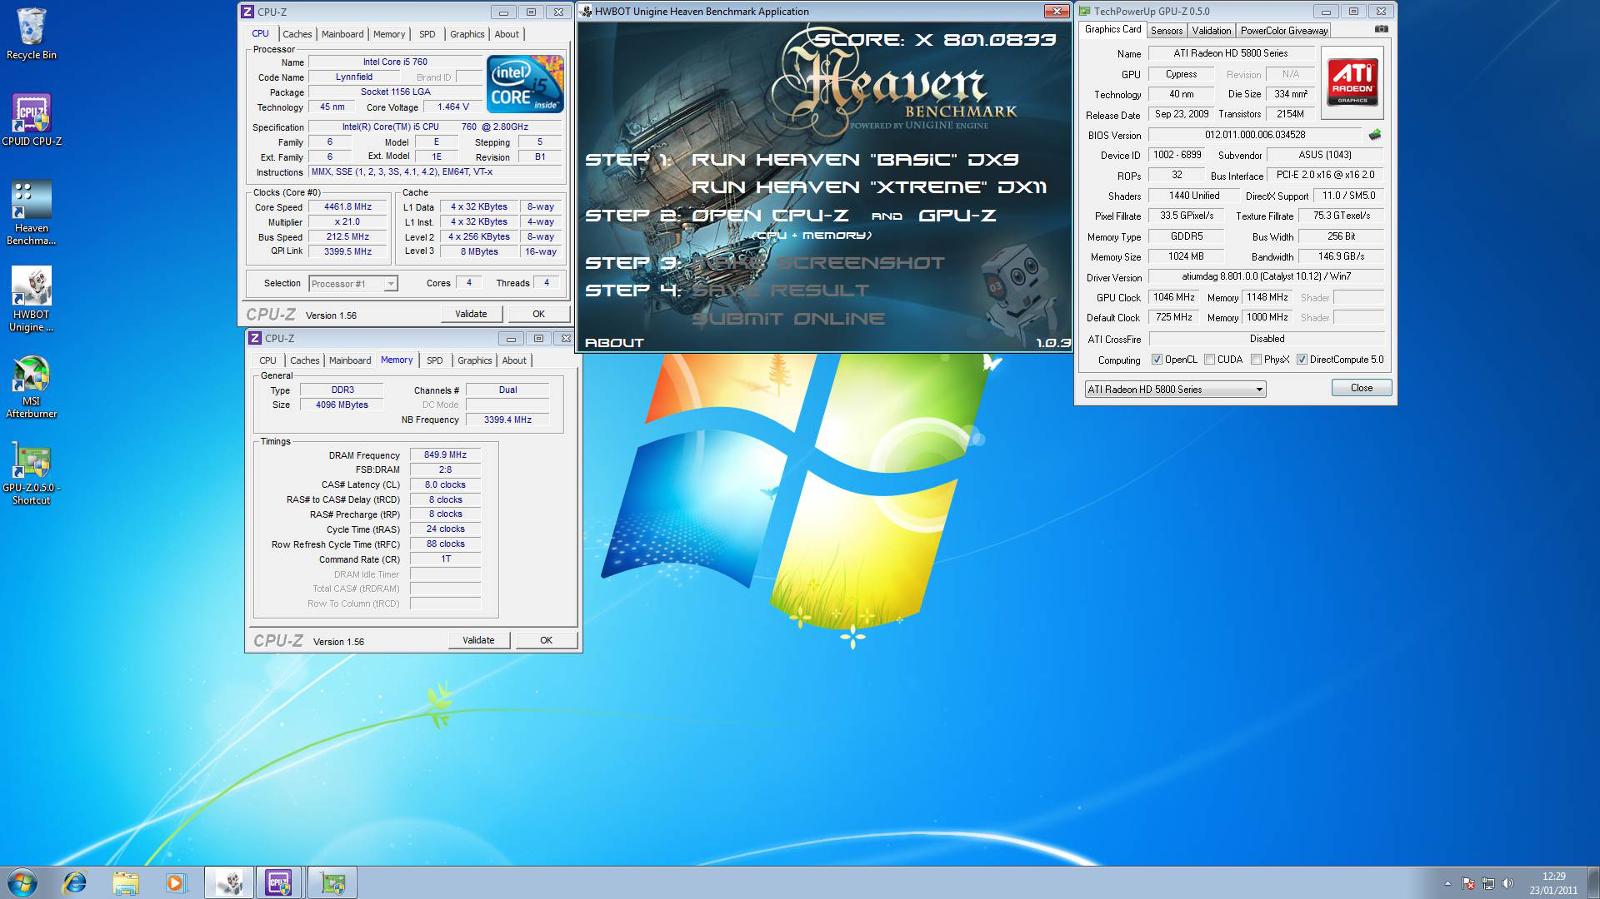Screen dimensions: 1600x899
Task: Click RUN HEAVEN "XTREME" DX11
Action: [868, 187]
